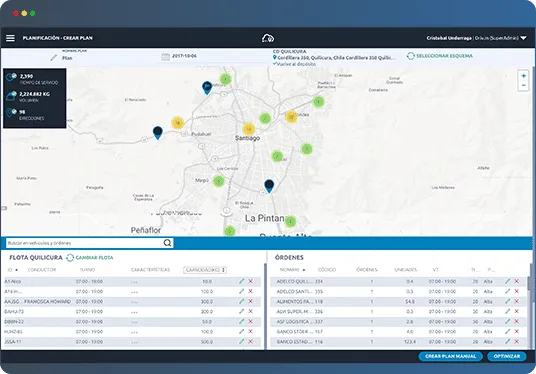This screenshot has height=374, width=536.
Task: Click Crear Plan Manual button
Action: (x=451, y=356)
